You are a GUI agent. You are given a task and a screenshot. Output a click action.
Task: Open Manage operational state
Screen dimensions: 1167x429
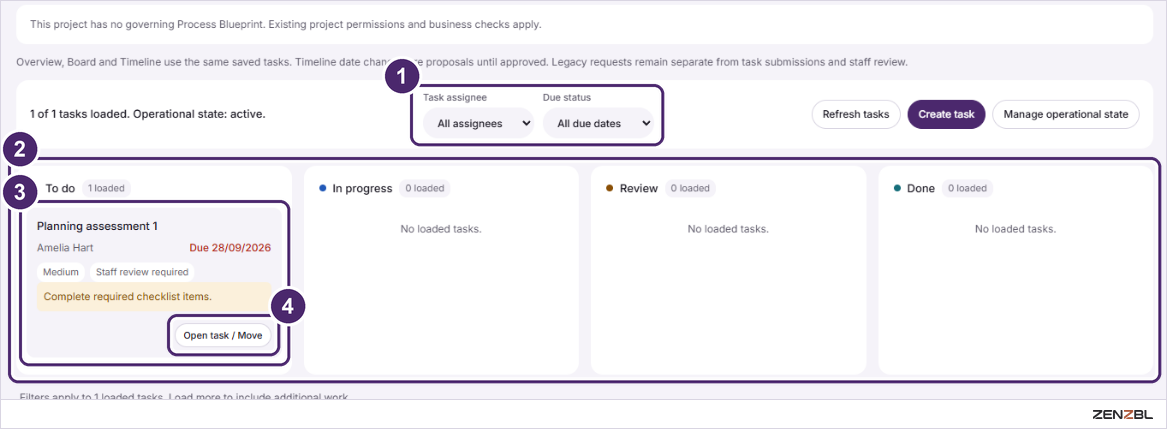[x=1066, y=115]
